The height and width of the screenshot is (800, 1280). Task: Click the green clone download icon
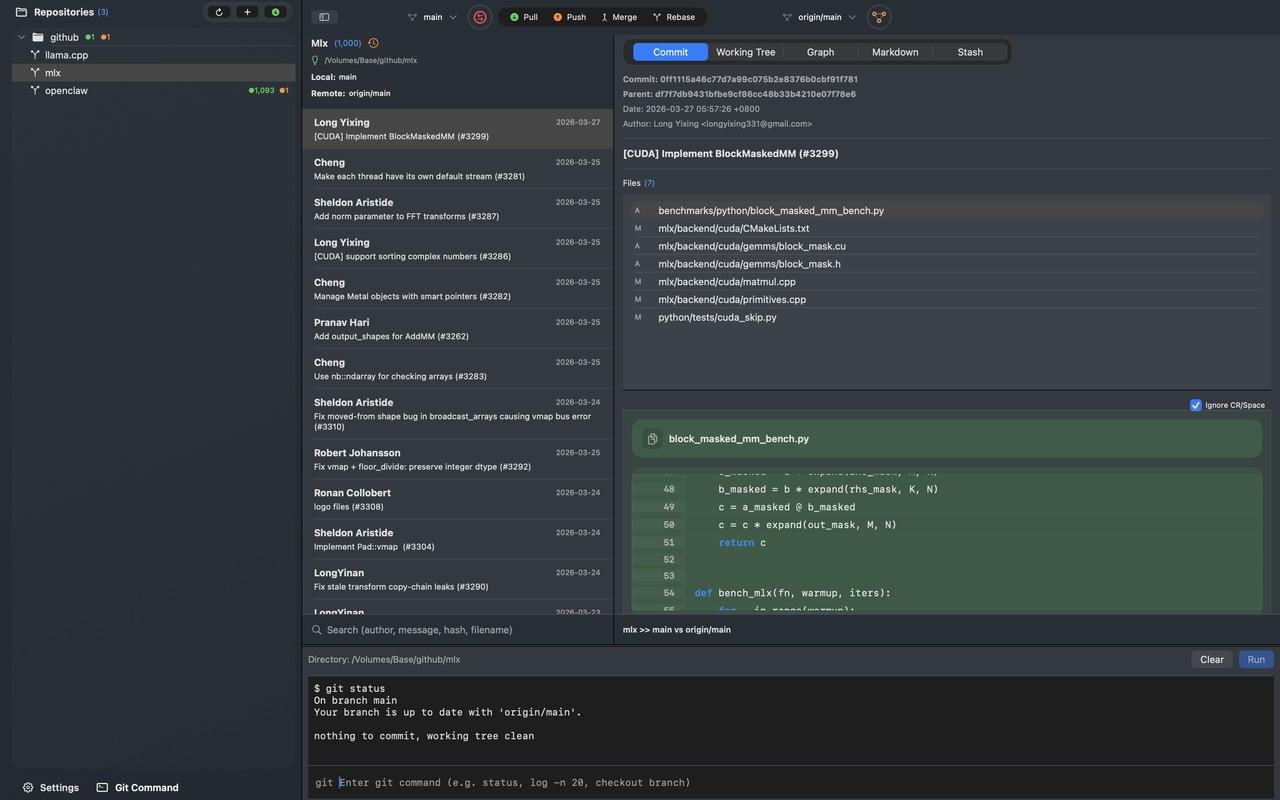pyautogui.click(x=275, y=12)
